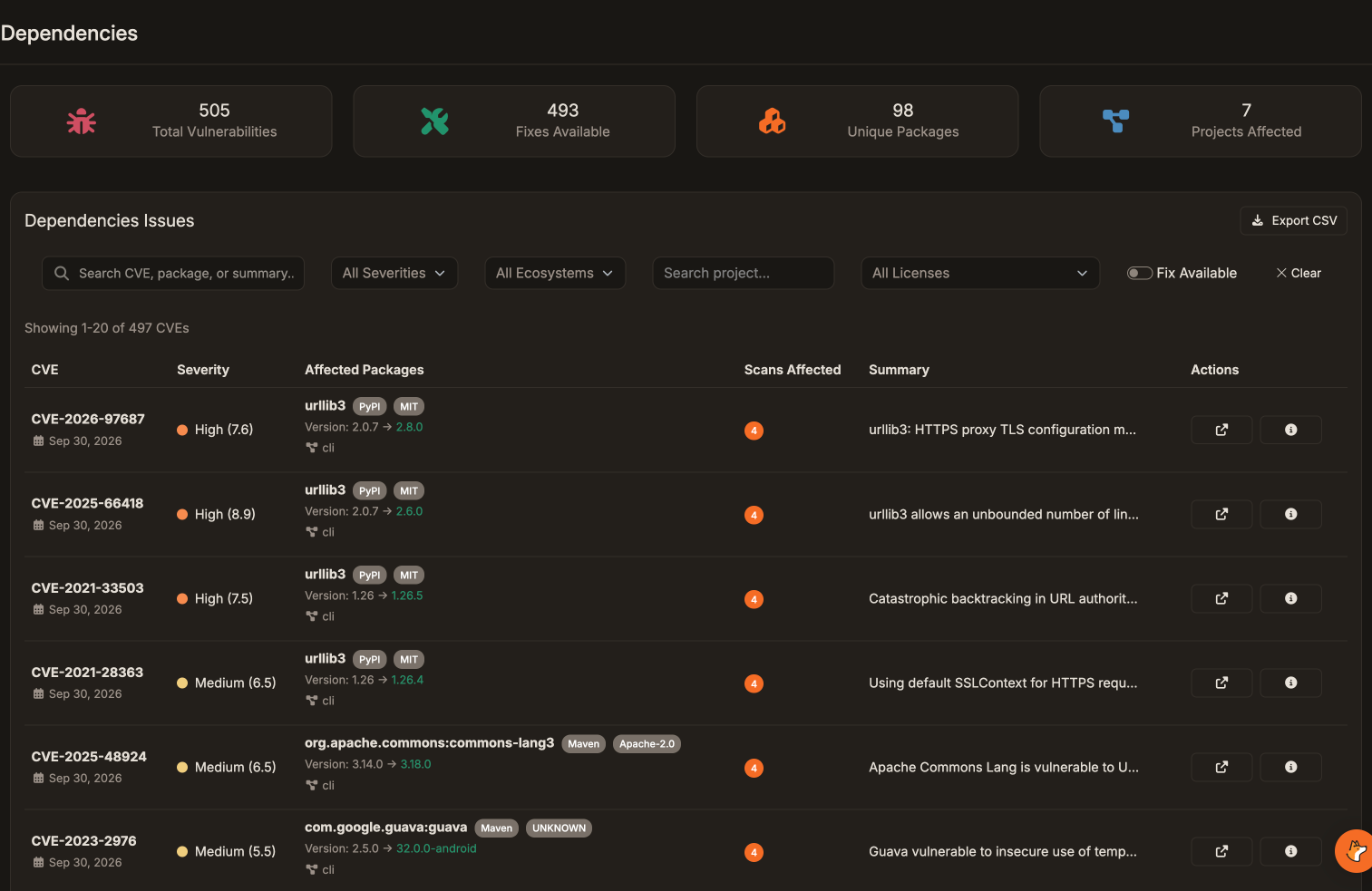Click the search magnifier icon
1372x891 pixels.
tap(62, 273)
